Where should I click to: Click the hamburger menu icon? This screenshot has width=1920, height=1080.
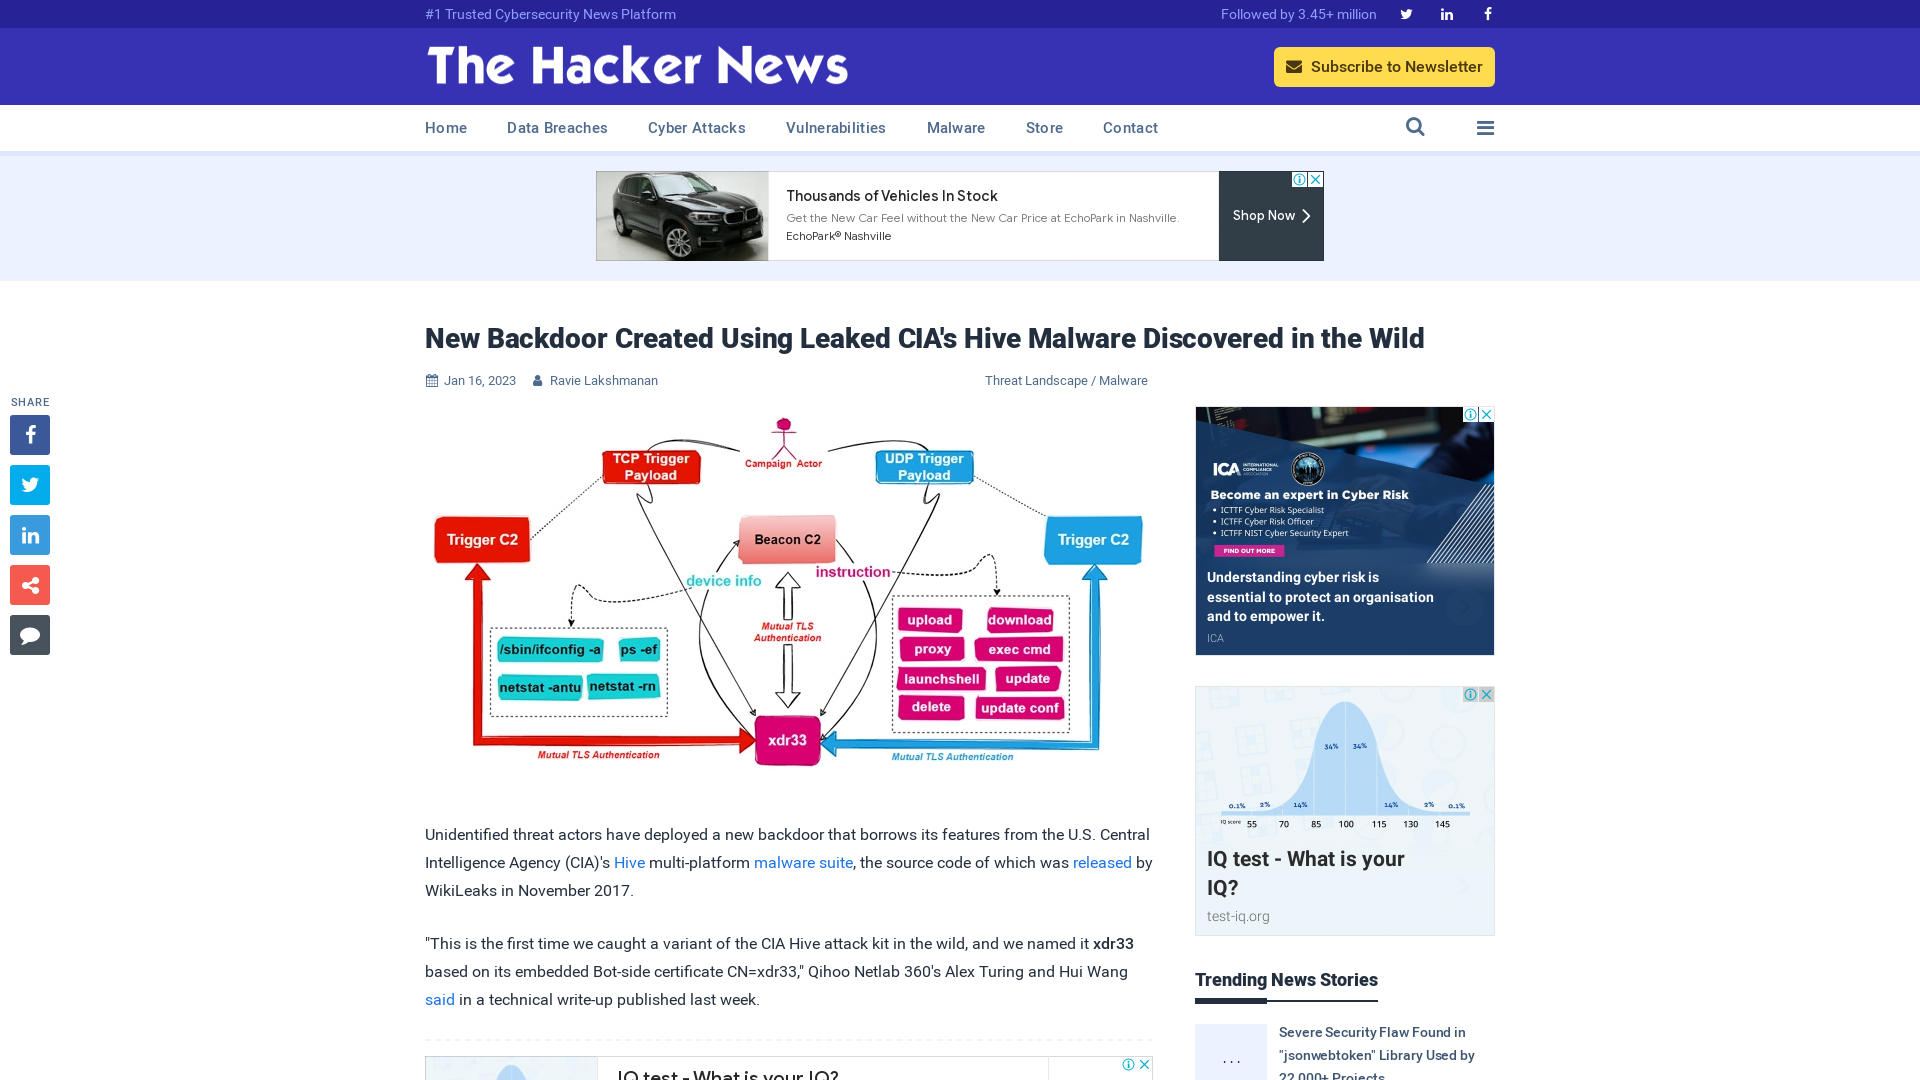click(x=1485, y=127)
